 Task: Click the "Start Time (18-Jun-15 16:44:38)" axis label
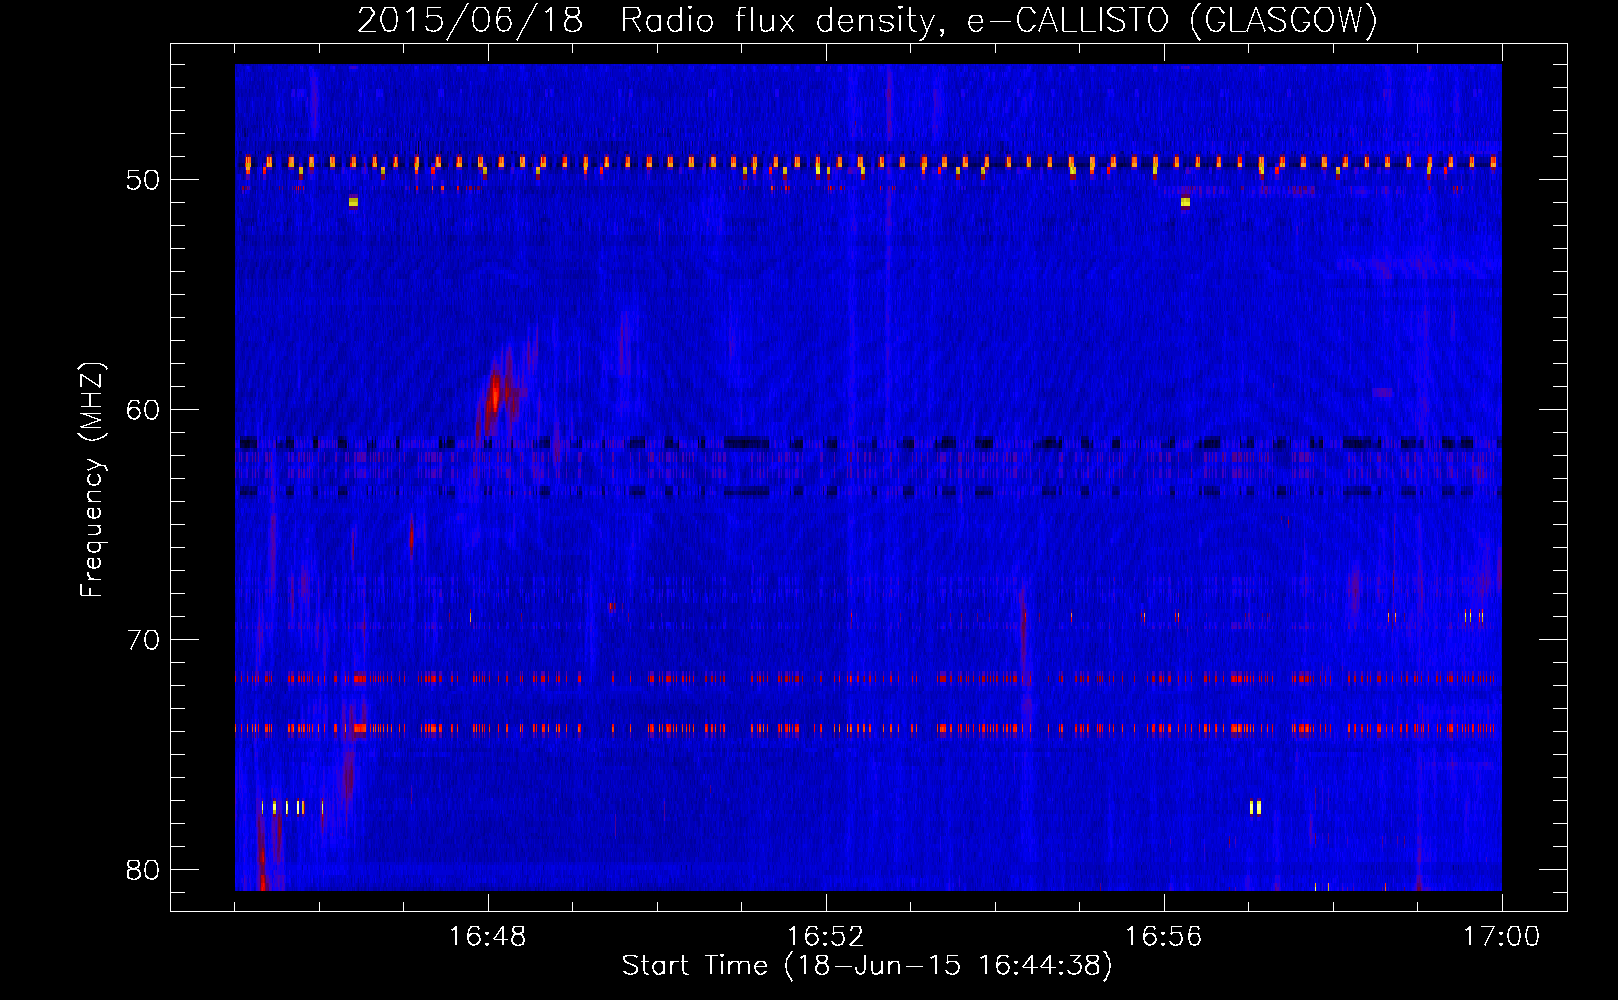[867, 966]
